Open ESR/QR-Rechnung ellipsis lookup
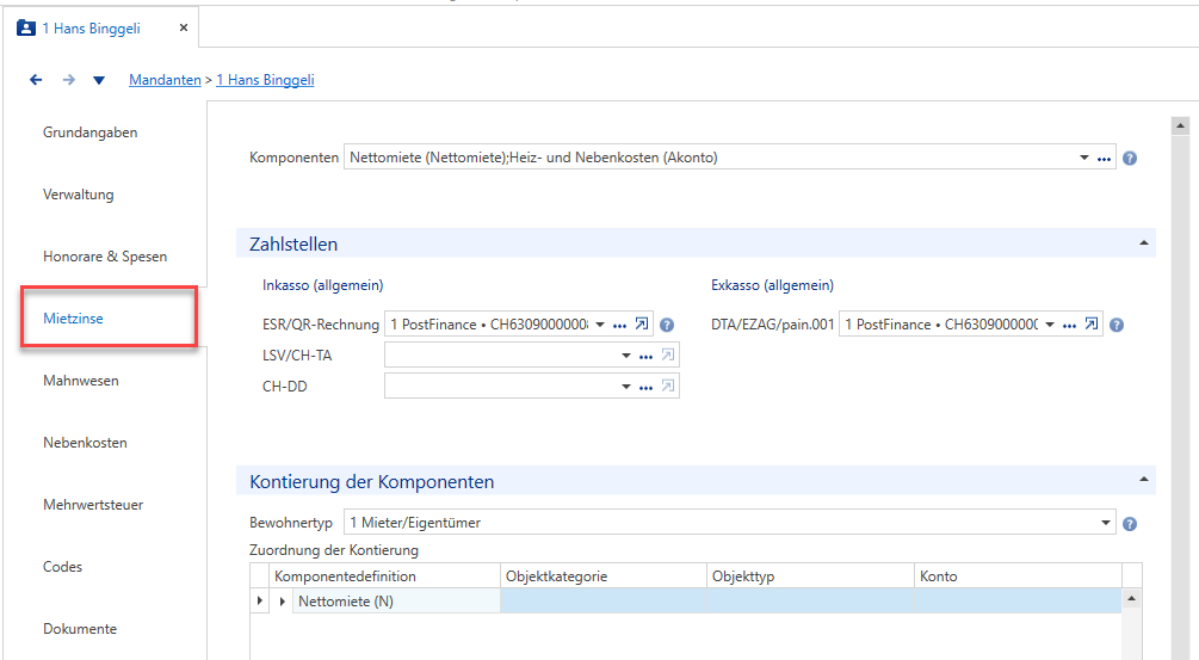Viewport: 1199px width, 660px height. (619, 325)
